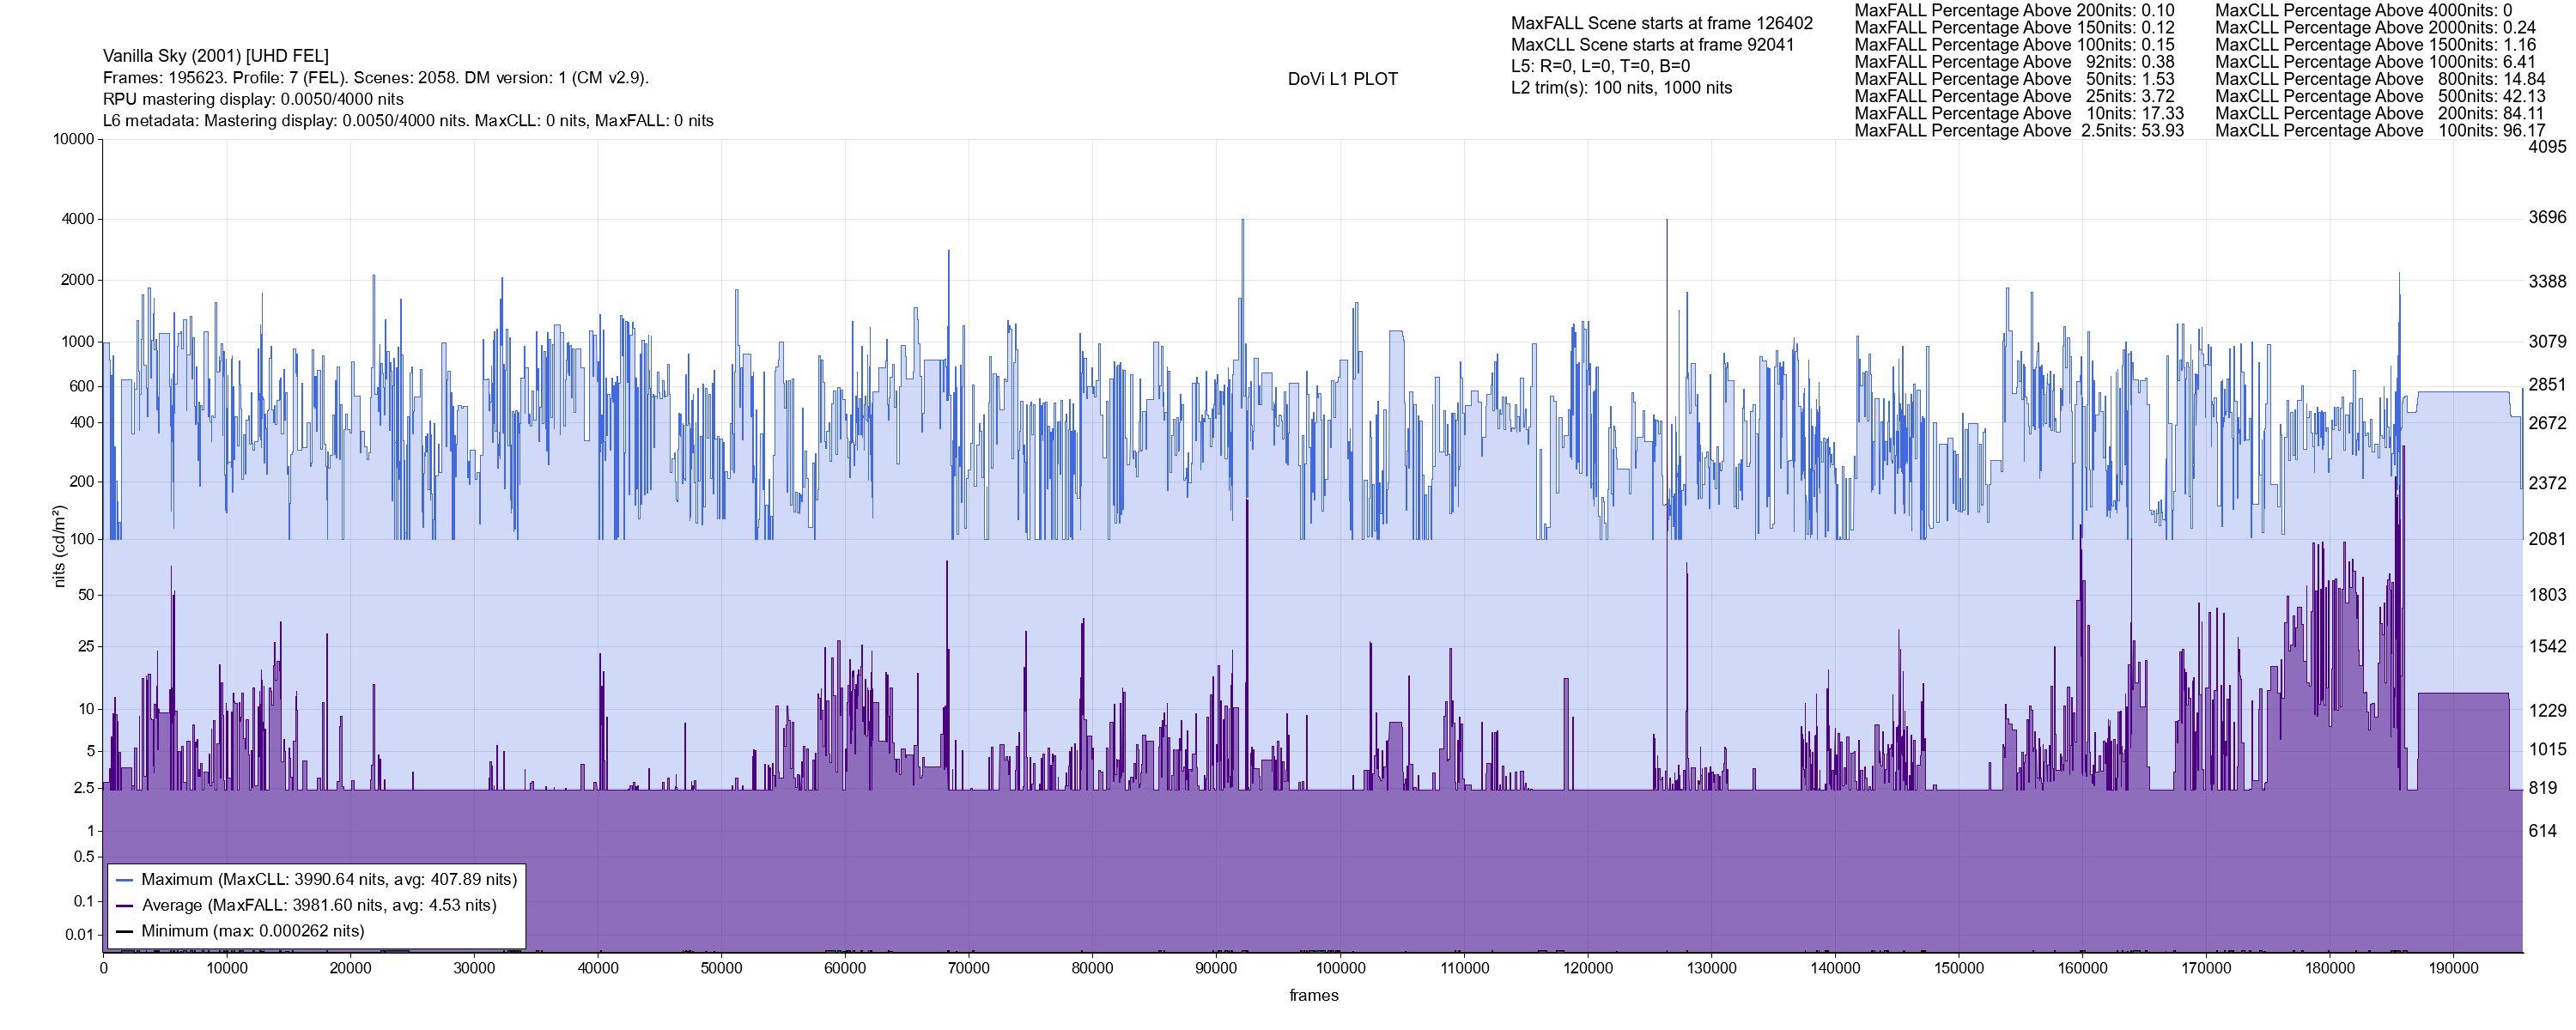The width and height of the screenshot is (2576, 1030).
Task: Click the y-axis tick labeled 10000
Action: pyautogui.click(x=74, y=139)
